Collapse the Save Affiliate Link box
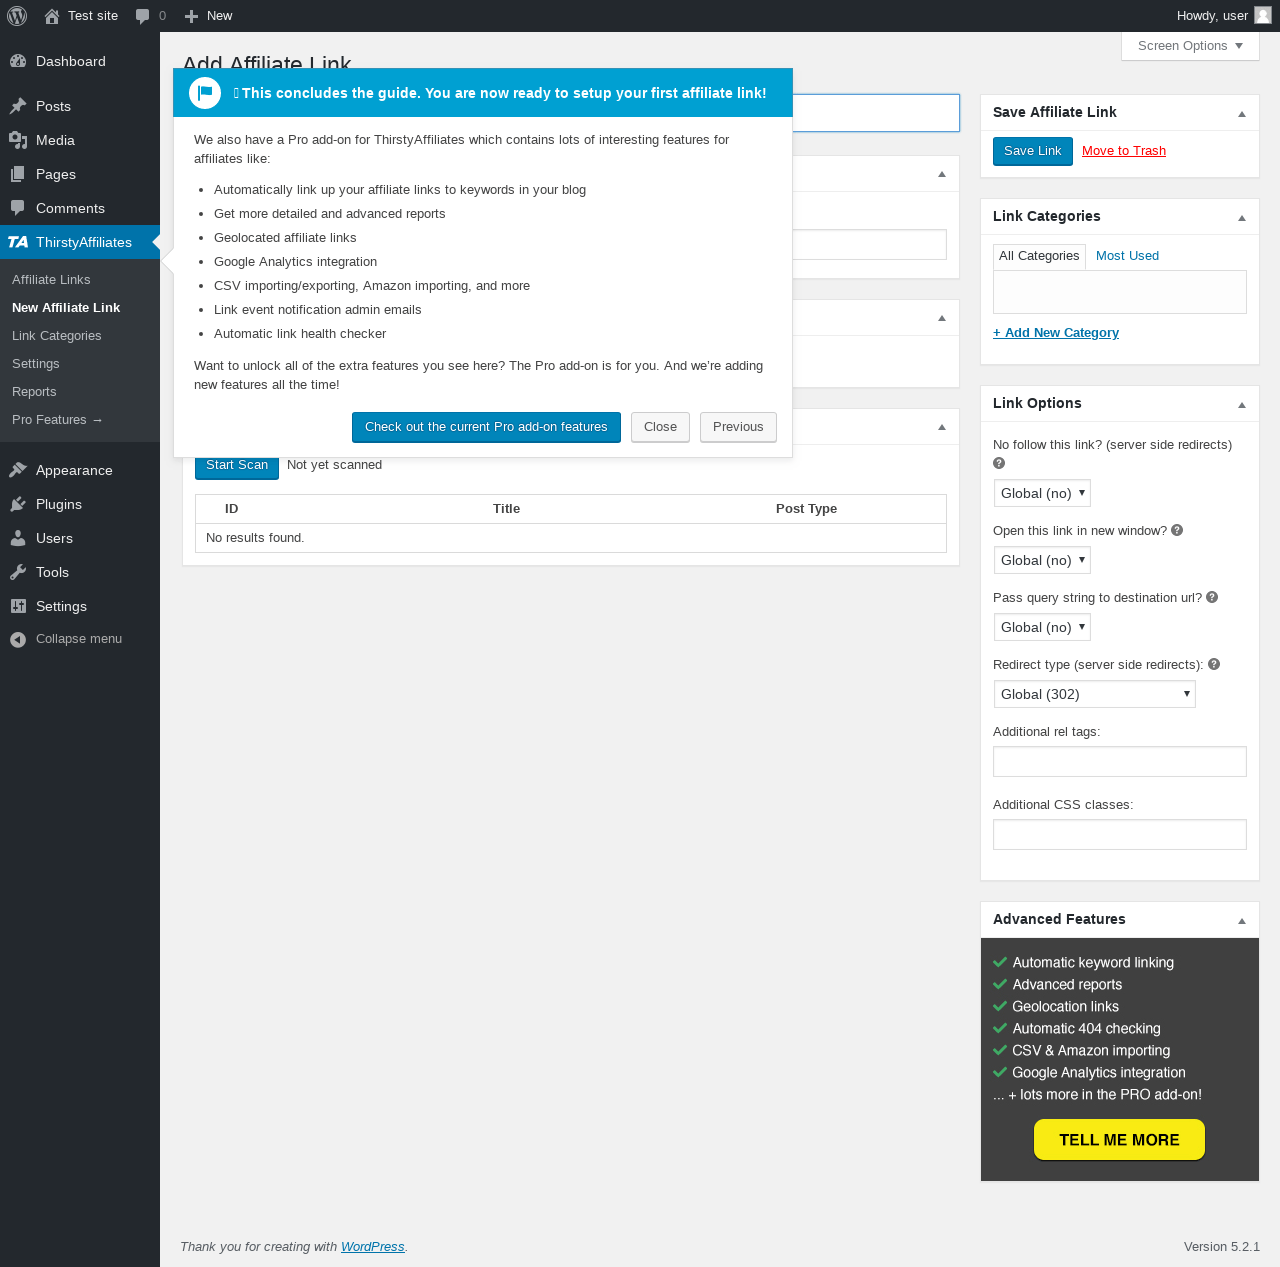Viewport: 1280px width, 1267px height. click(1242, 114)
